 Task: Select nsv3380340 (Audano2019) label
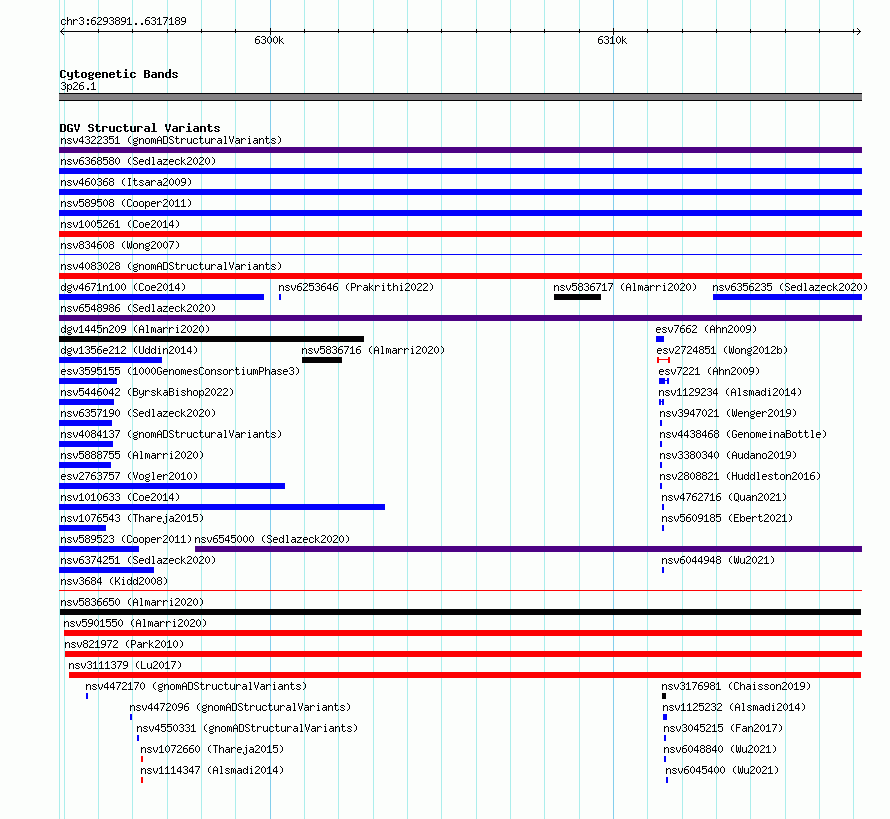point(728,455)
